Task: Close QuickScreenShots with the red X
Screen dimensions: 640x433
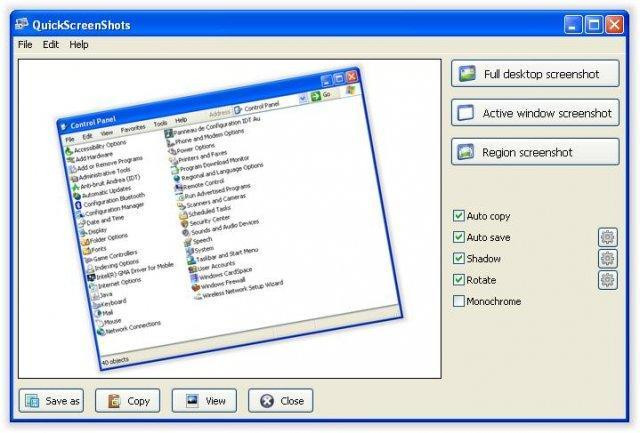Action: pos(614,24)
